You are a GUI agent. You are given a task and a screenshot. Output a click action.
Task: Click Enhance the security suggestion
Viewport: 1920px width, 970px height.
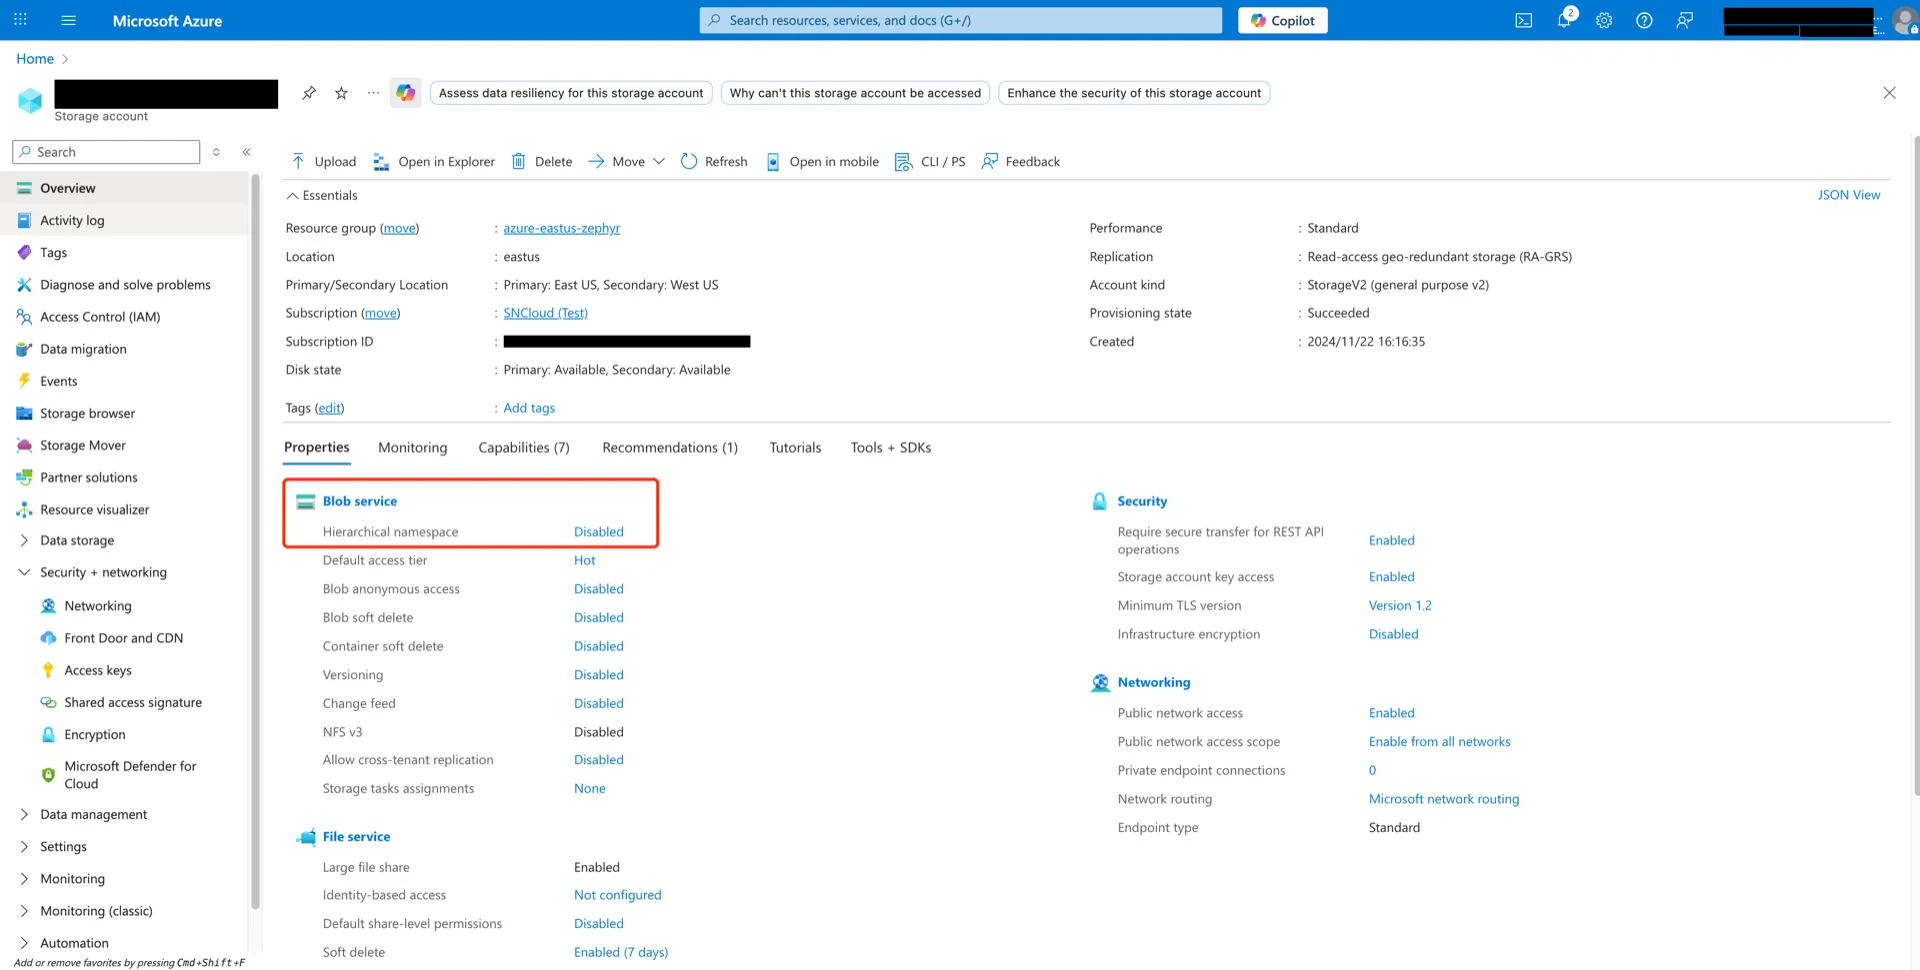click(1134, 93)
